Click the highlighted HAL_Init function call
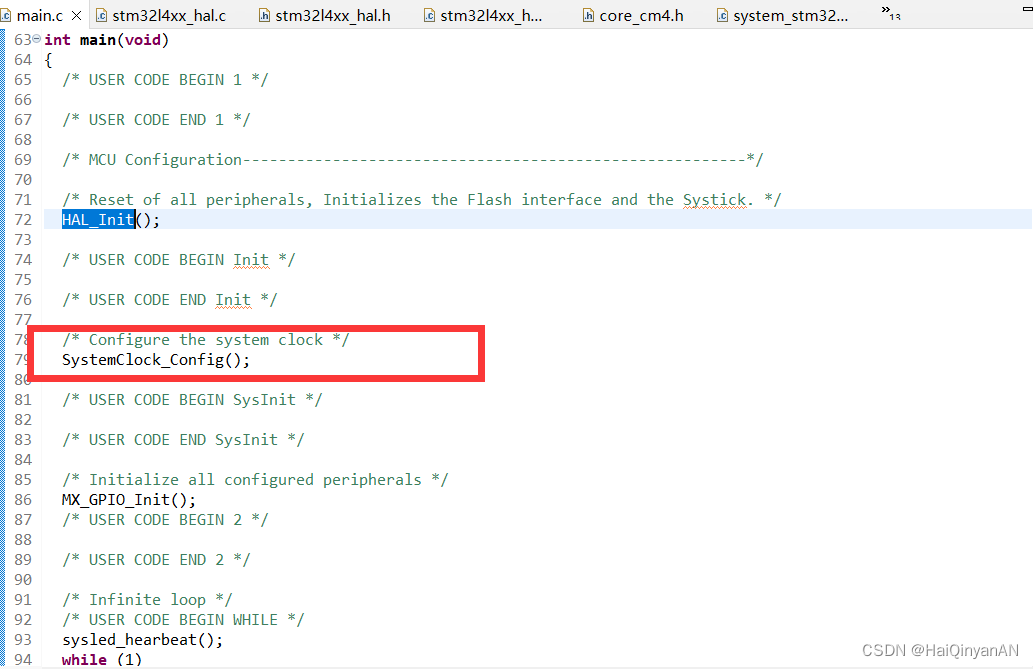1033x669 pixels. coord(96,219)
